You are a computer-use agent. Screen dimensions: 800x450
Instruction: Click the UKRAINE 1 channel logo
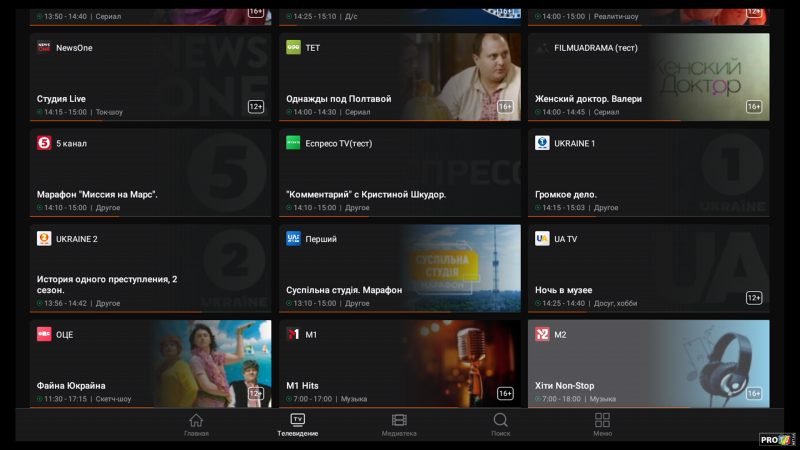[x=542, y=143]
